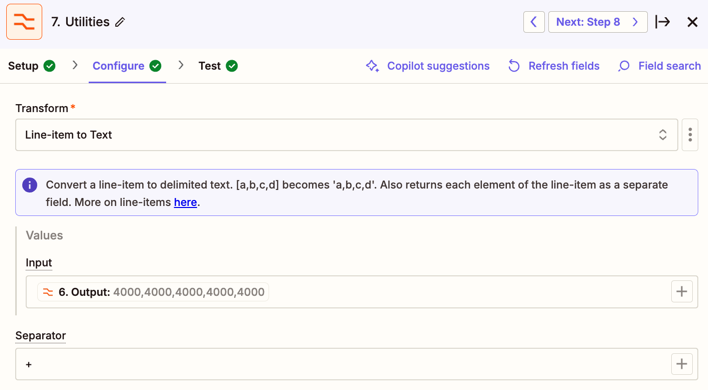Click Refresh fields

pyautogui.click(x=554, y=66)
